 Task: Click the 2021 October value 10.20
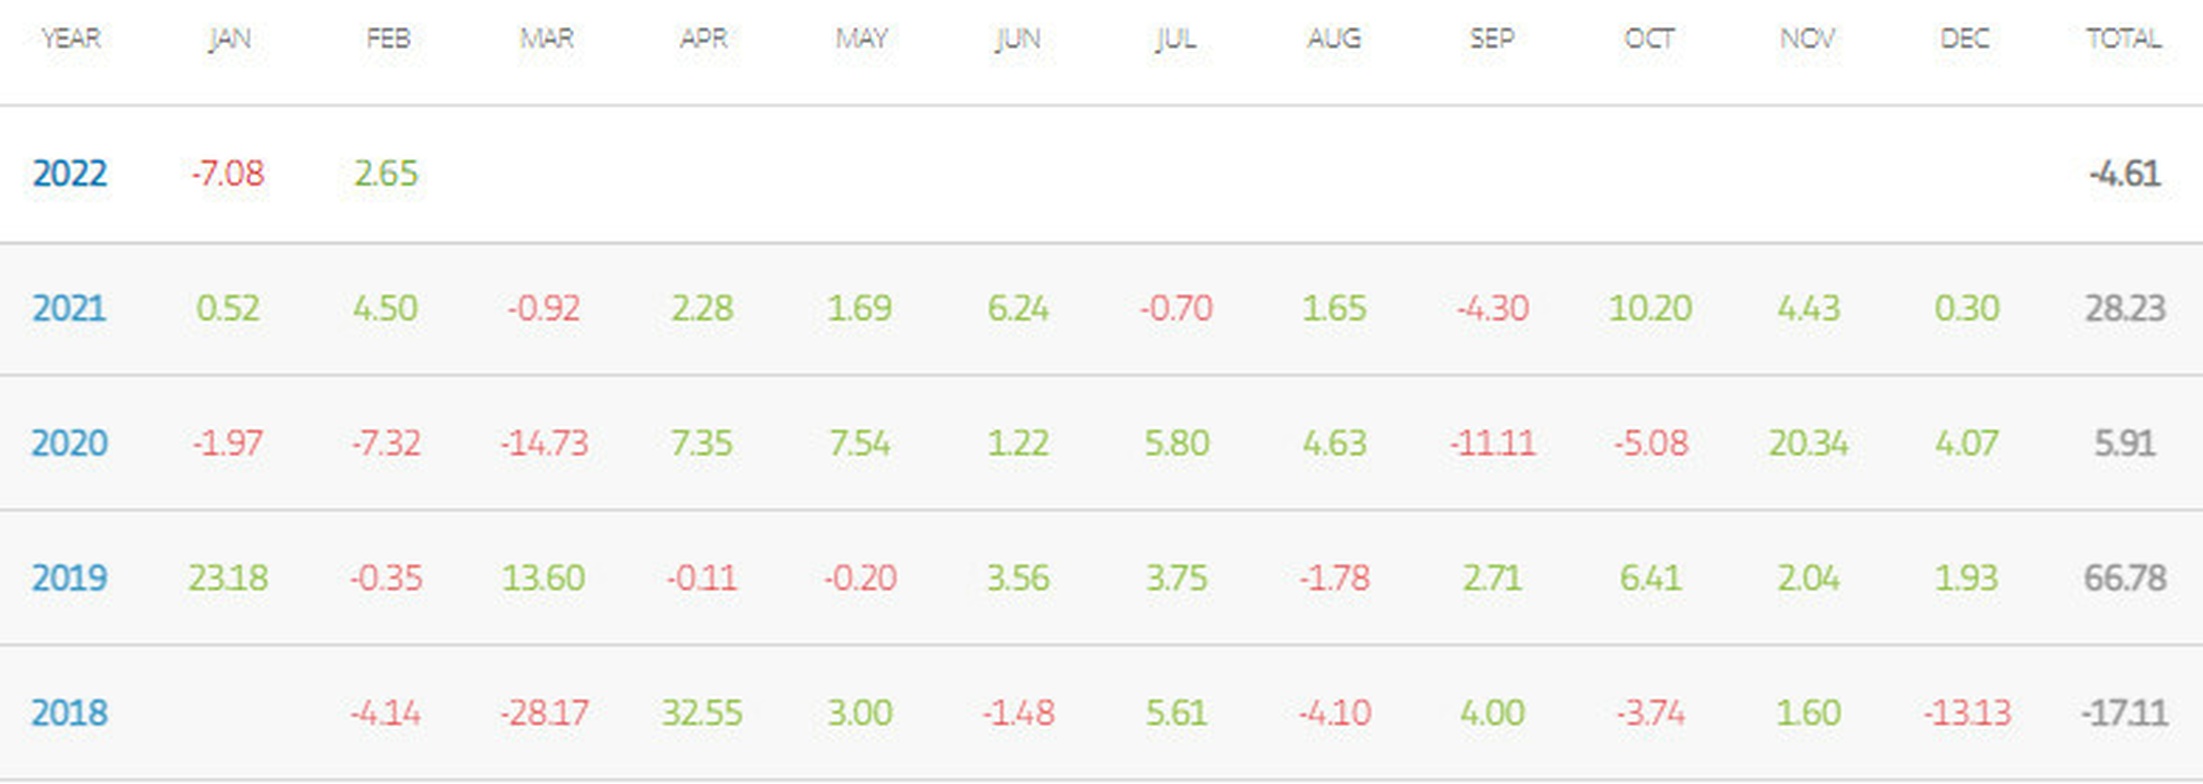coord(1650,308)
